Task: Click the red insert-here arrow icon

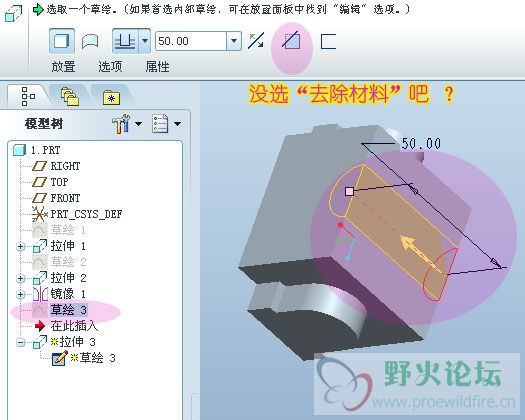Action: [x=40, y=326]
